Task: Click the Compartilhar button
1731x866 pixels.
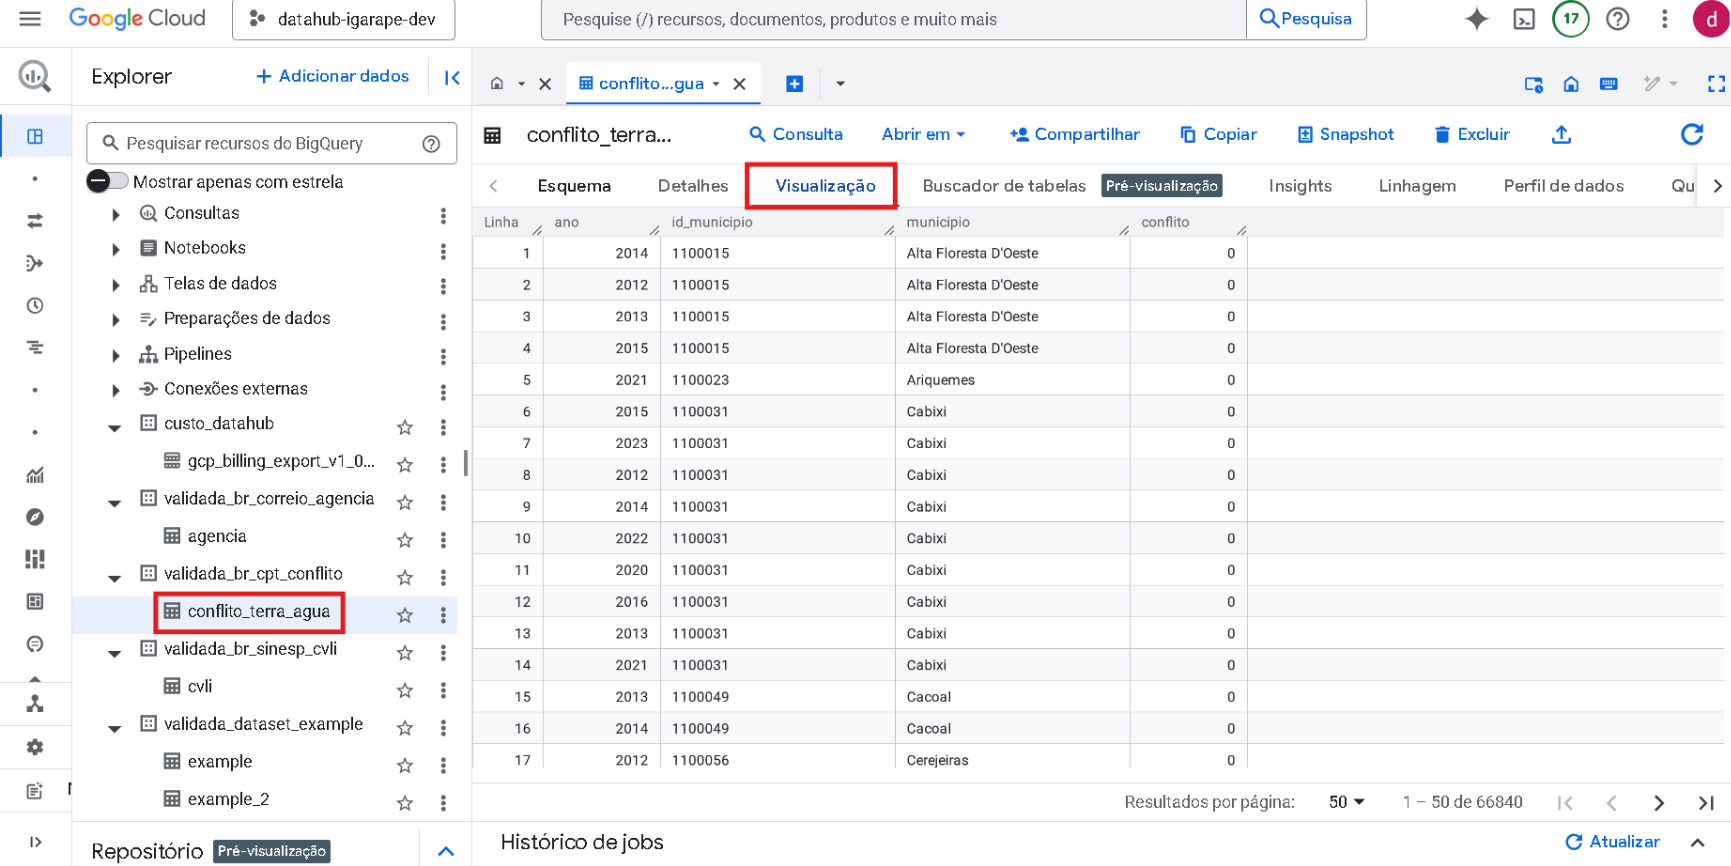Action: [x=1074, y=134]
